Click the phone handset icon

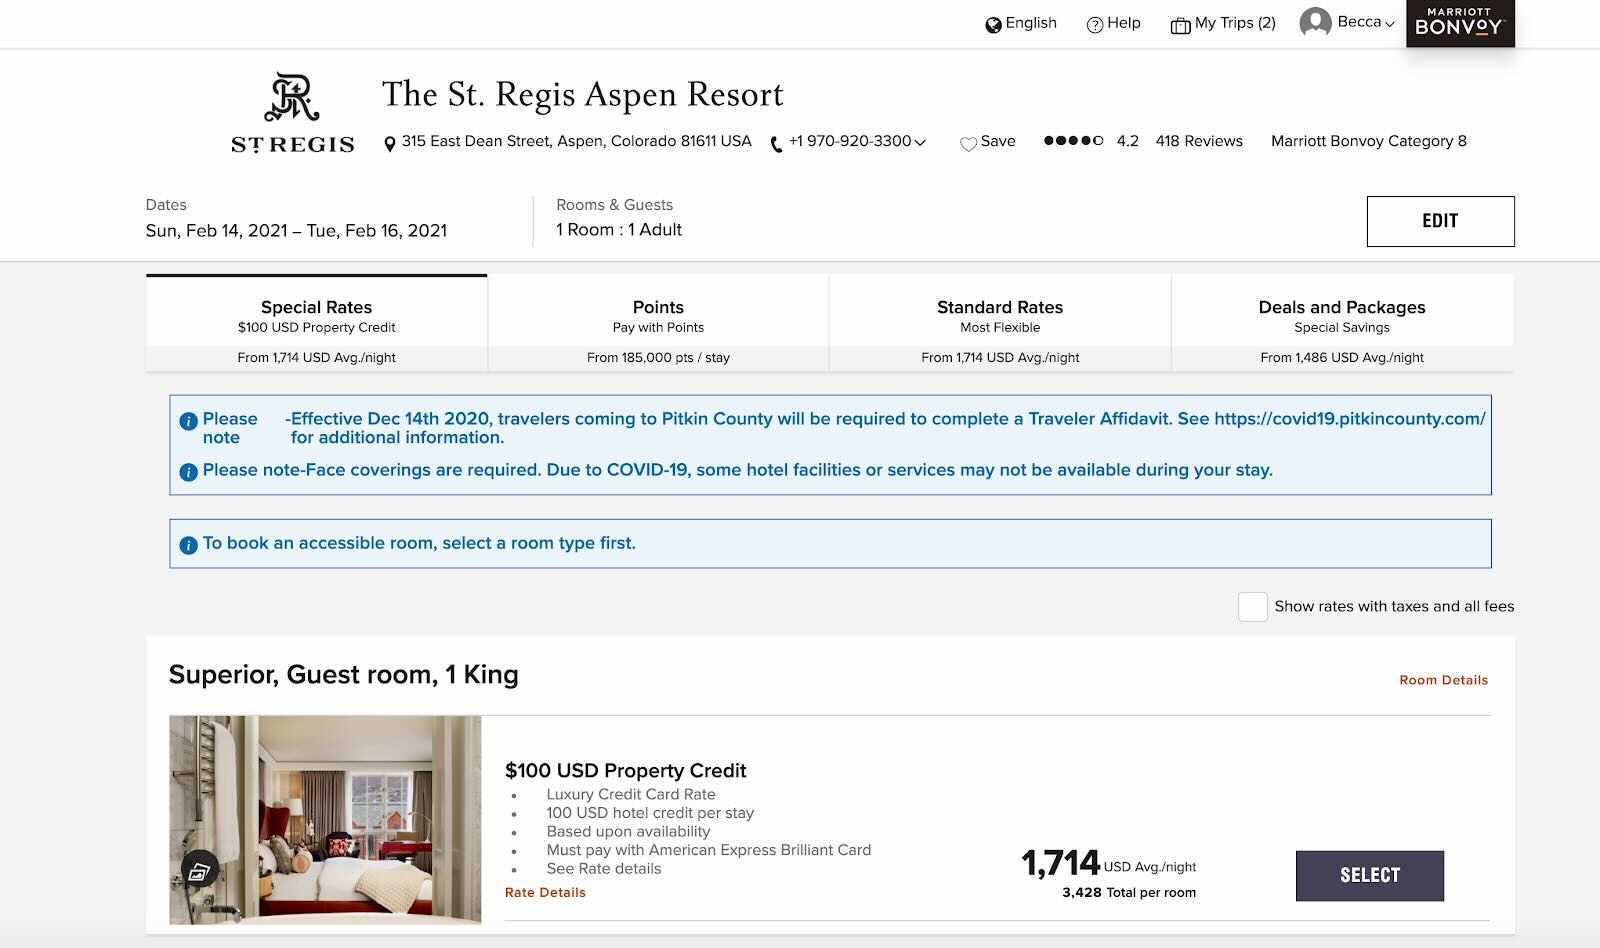777,144
